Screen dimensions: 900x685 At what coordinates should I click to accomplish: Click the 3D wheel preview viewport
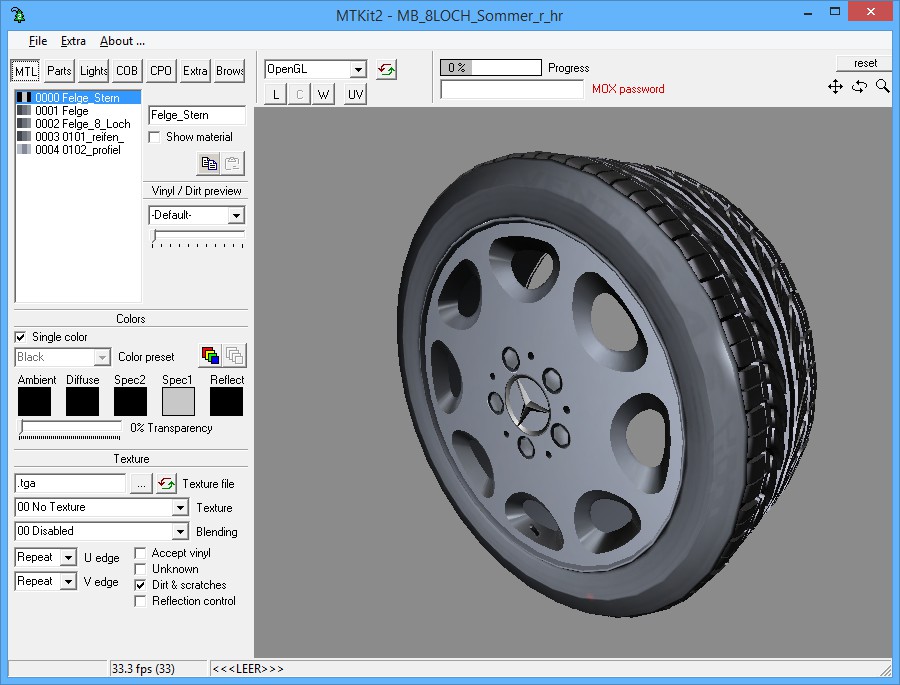click(x=573, y=382)
